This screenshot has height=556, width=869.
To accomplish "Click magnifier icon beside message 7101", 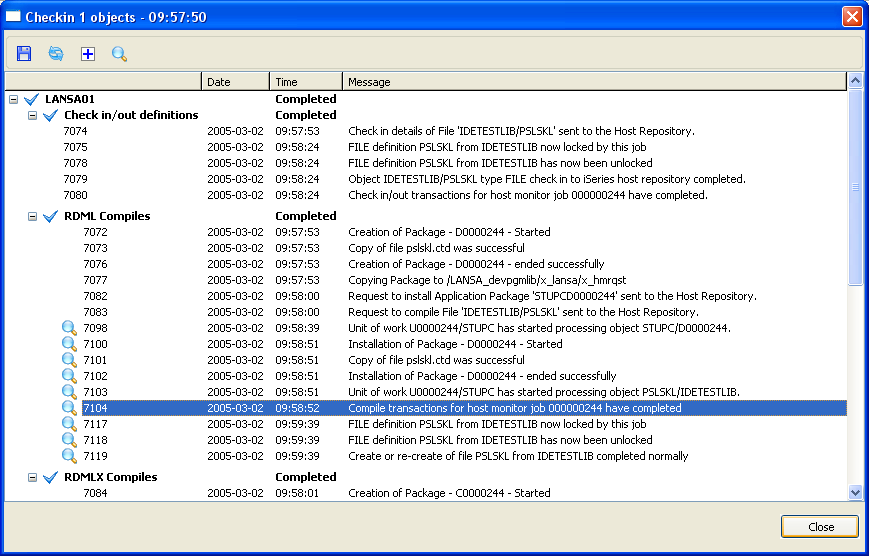I will (x=69, y=360).
